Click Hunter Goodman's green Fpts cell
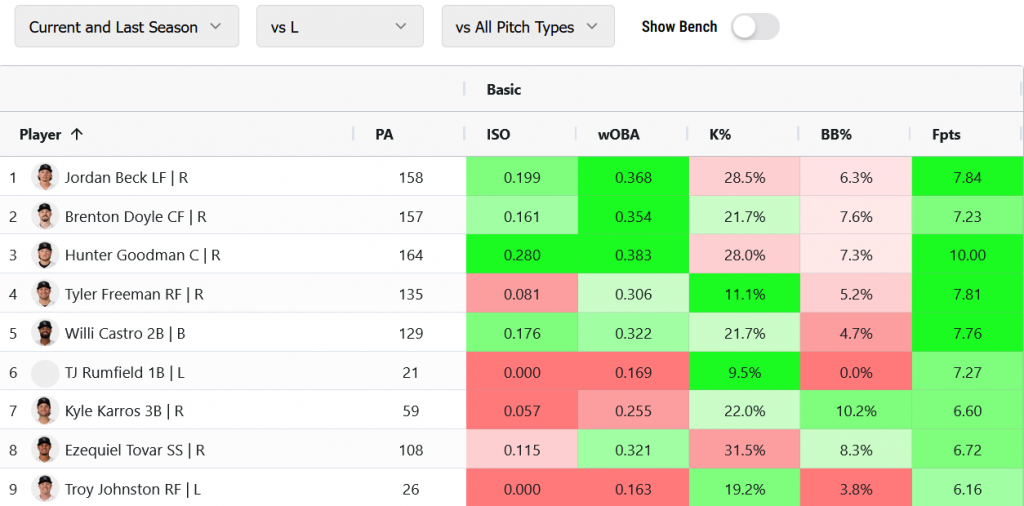Screen dimensions: 1024x506 click(967, 255)
